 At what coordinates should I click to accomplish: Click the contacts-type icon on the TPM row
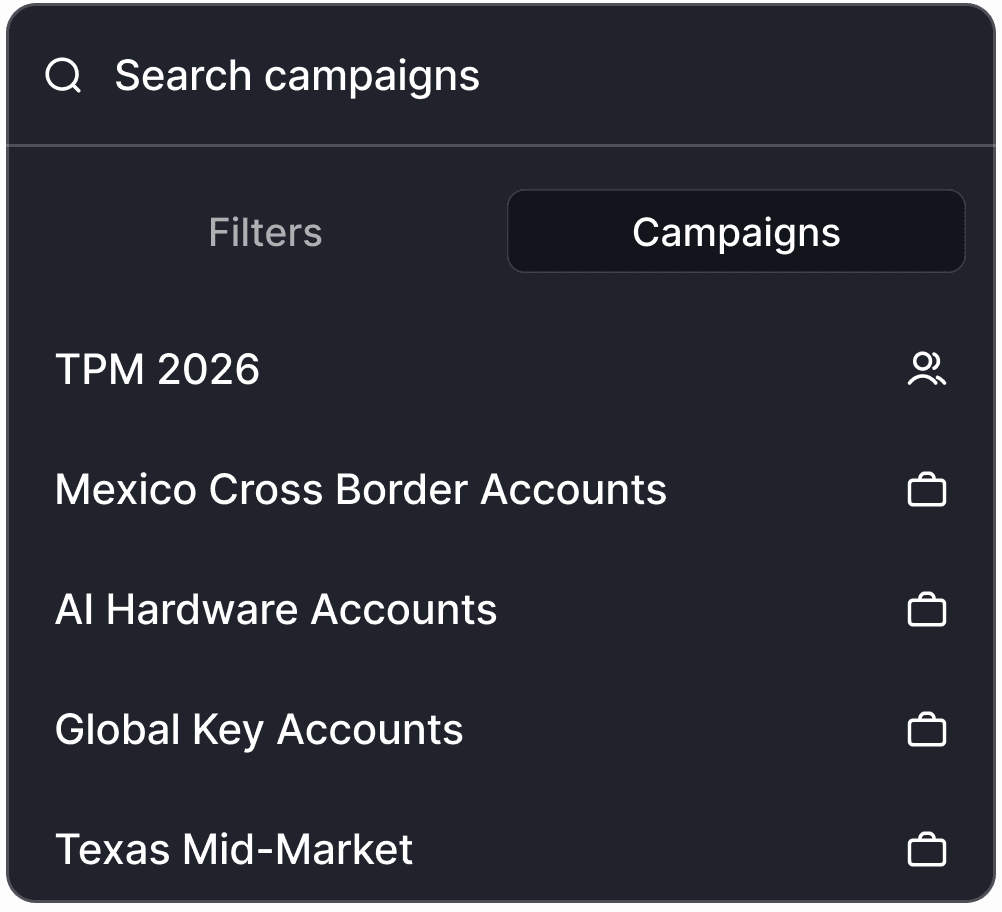coord(927,369)
